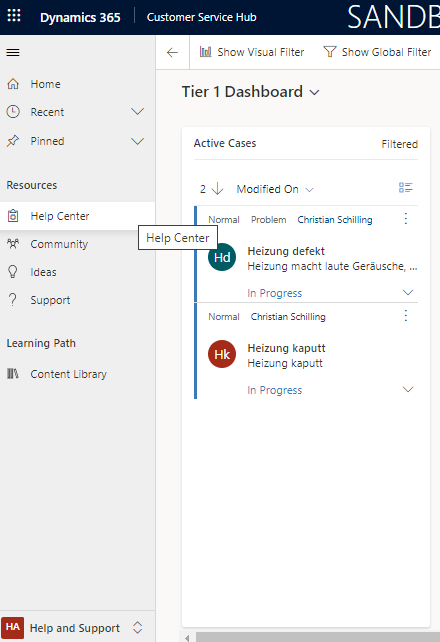Open the app launcher waffle icon
This screenshot has height=642, width=440.
point(14,16)
